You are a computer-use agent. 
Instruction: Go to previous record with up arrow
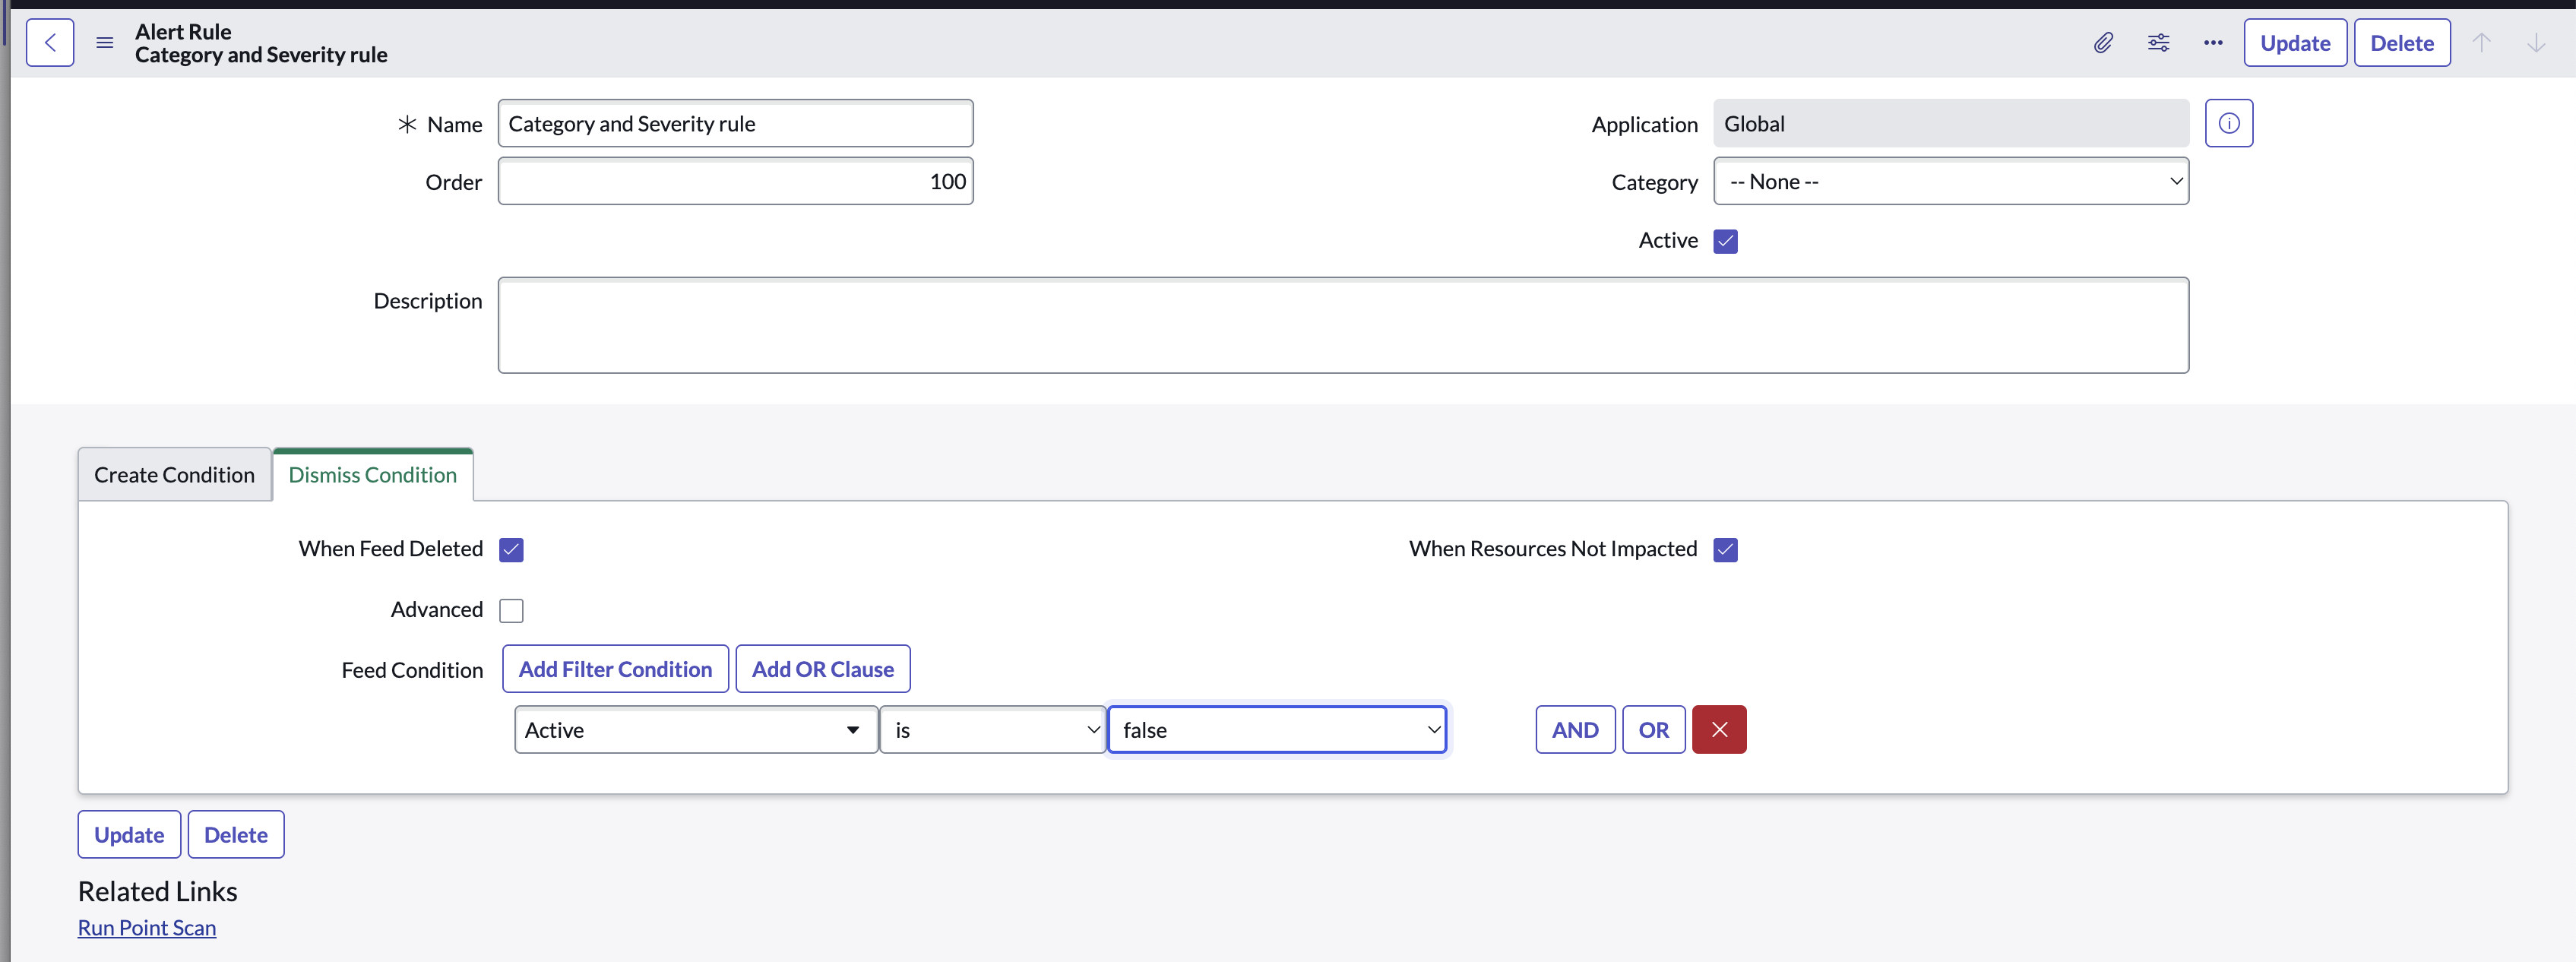click(2482, 43)
